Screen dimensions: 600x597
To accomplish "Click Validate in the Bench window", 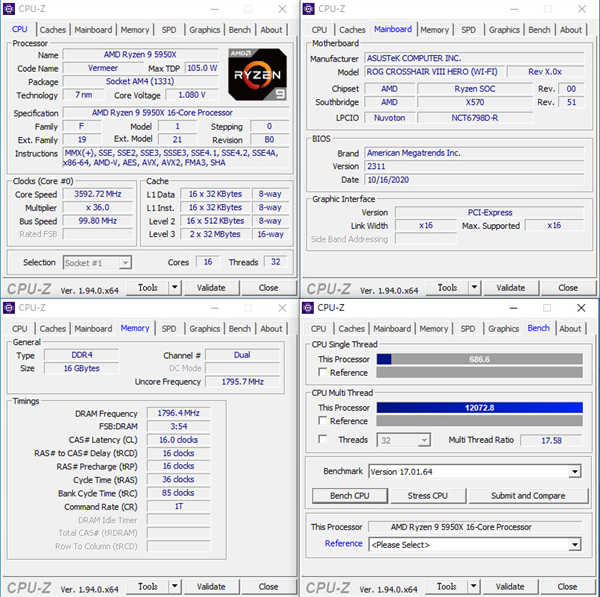I will pos(510,587).
